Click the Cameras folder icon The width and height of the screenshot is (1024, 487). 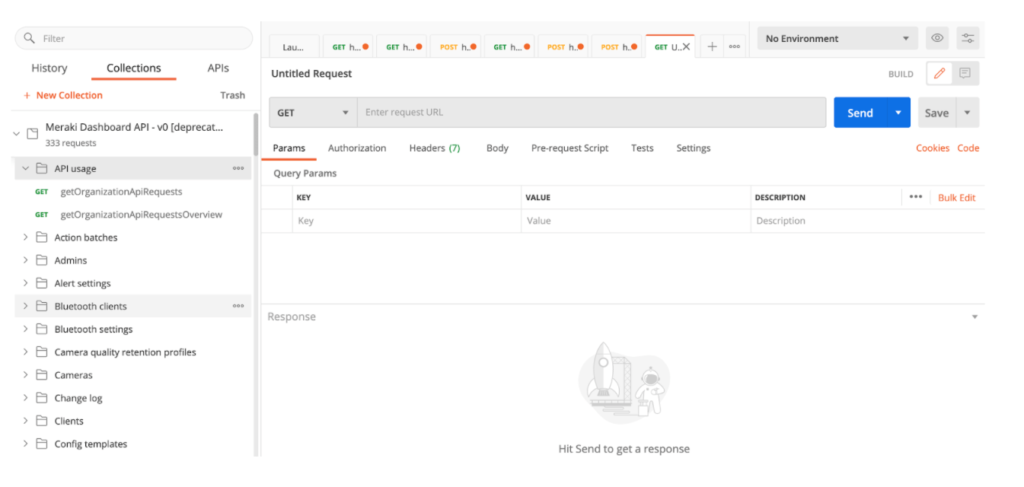(42, 375)
